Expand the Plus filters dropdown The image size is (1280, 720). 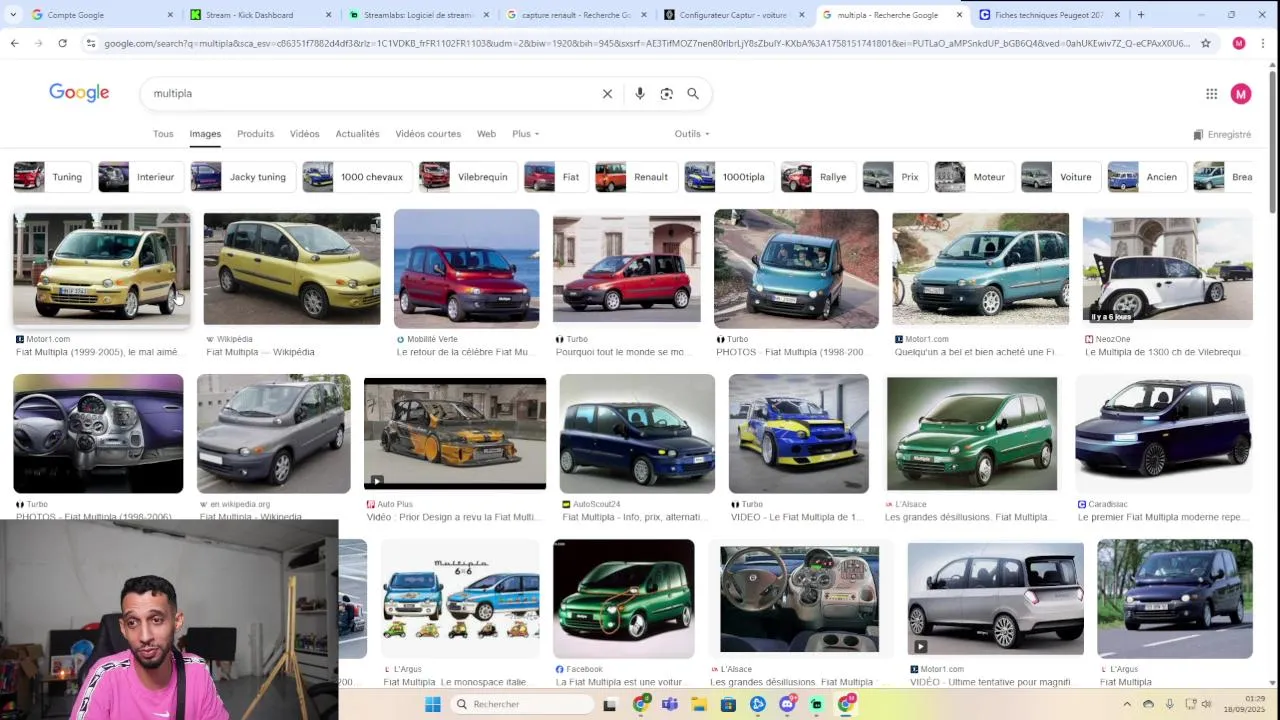pos(525,133)
